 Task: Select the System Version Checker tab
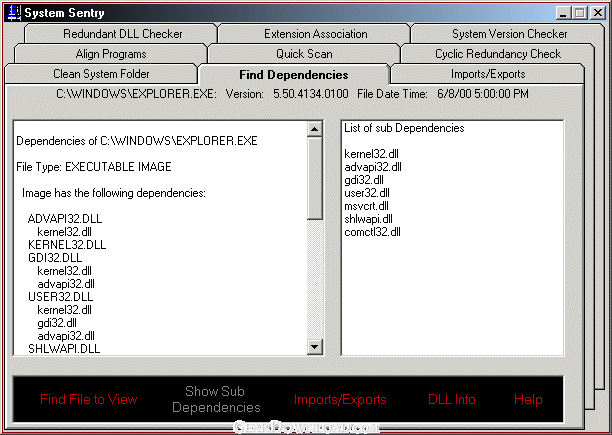coord(509,34)
